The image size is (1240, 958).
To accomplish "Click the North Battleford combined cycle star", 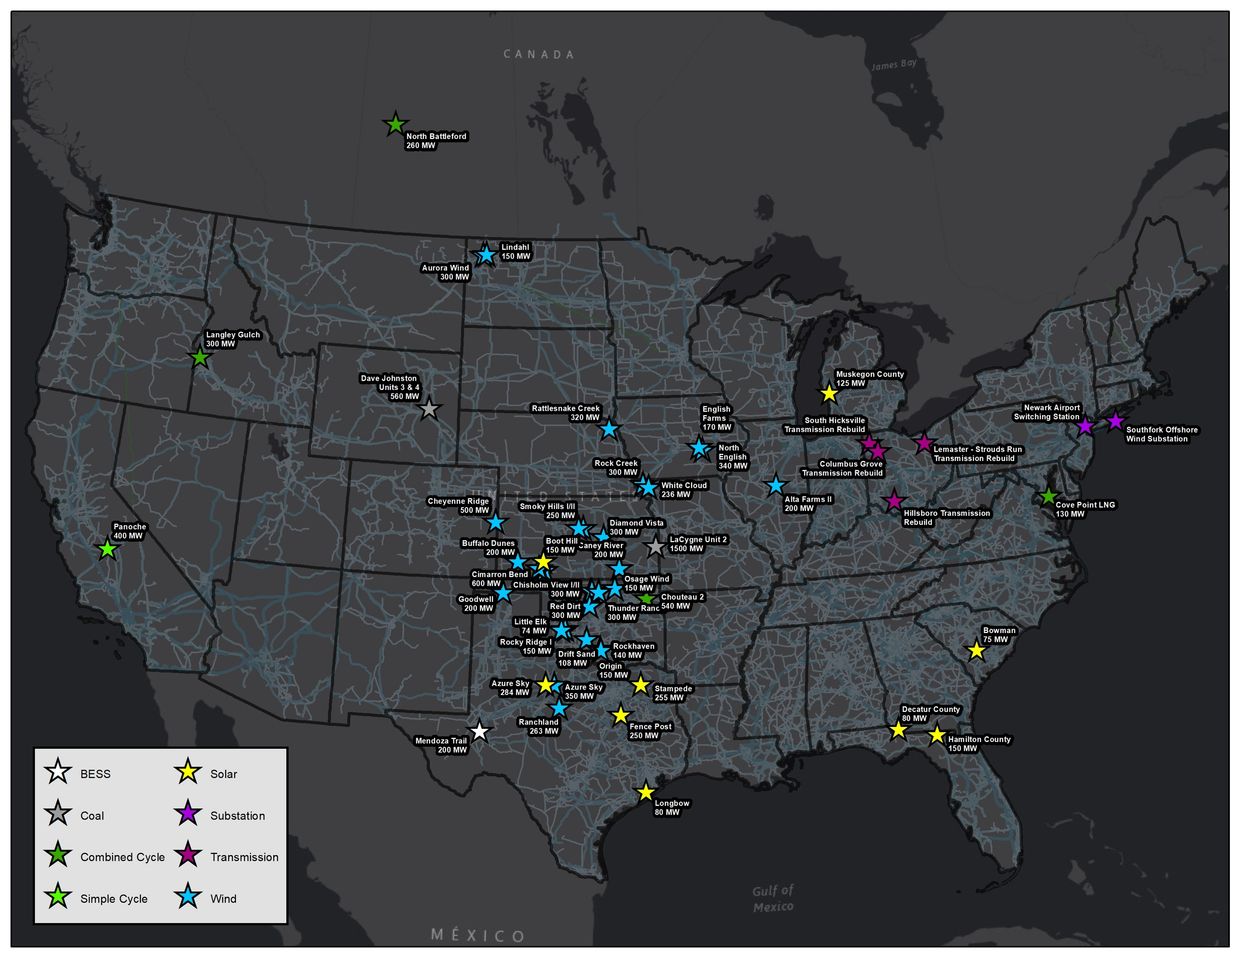I will tap(395, 125).
